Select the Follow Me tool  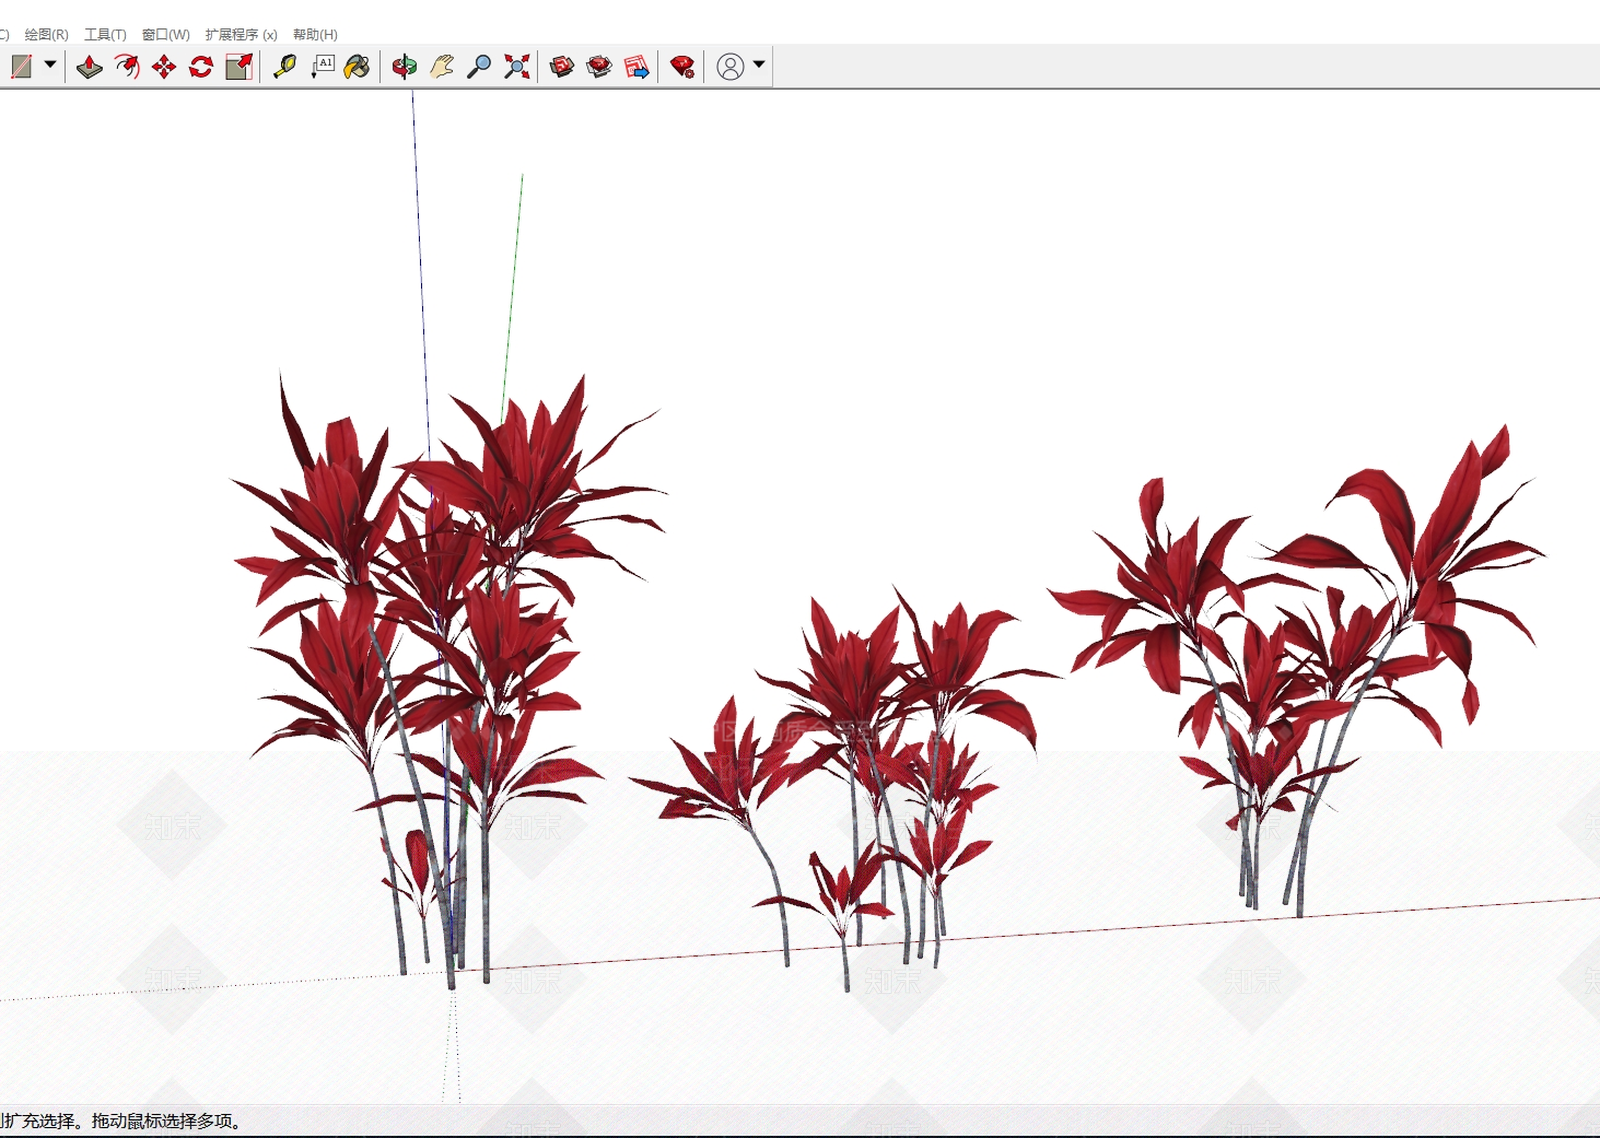tap(127, 67)
